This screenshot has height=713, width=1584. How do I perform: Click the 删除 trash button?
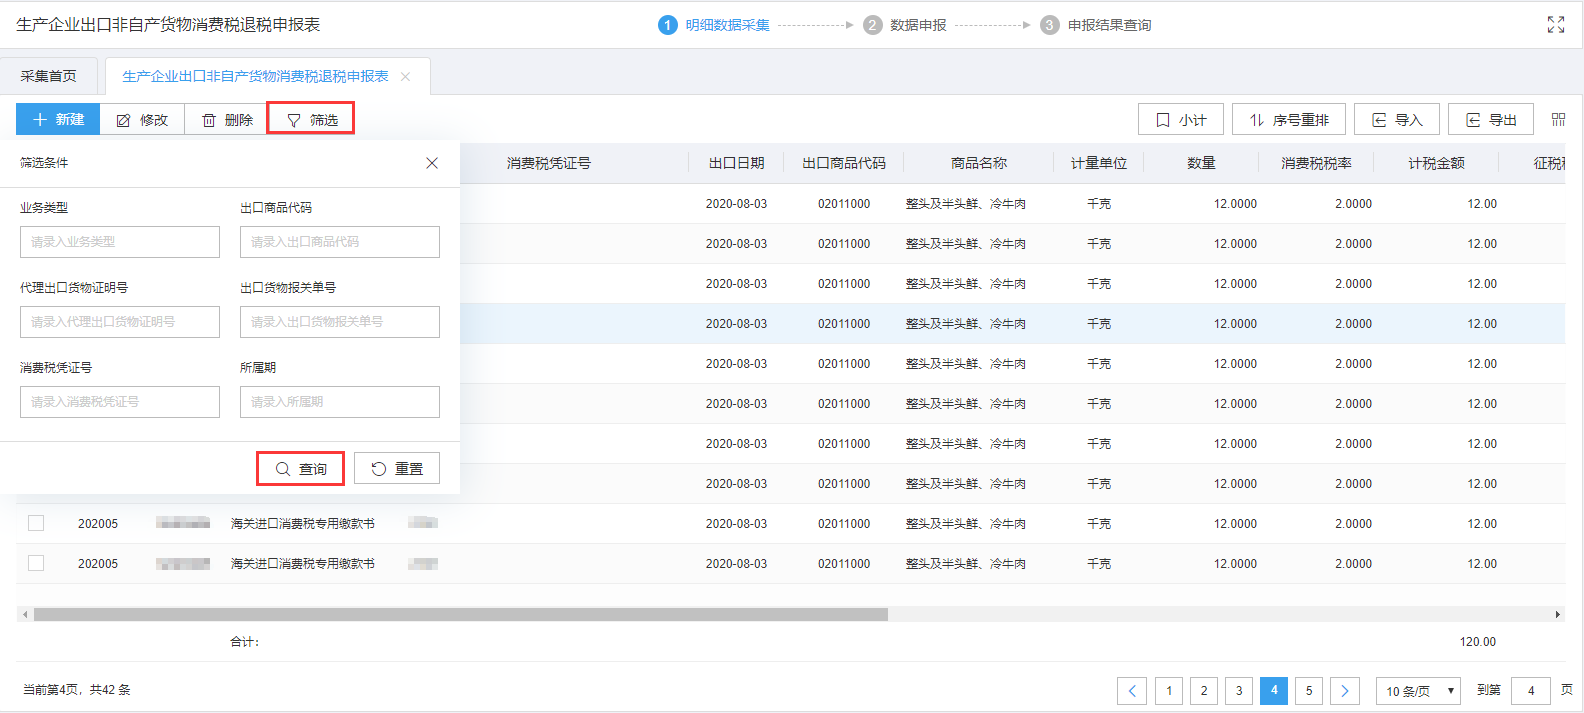(227, 120)
